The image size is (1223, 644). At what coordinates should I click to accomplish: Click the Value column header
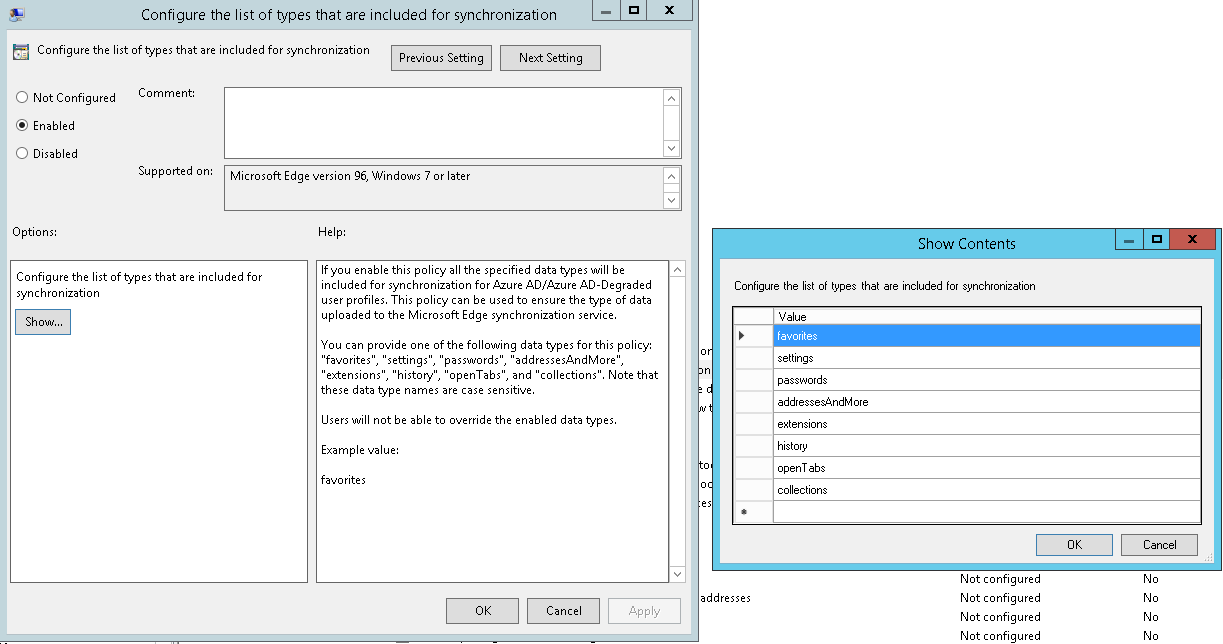[x=987, y=317]
